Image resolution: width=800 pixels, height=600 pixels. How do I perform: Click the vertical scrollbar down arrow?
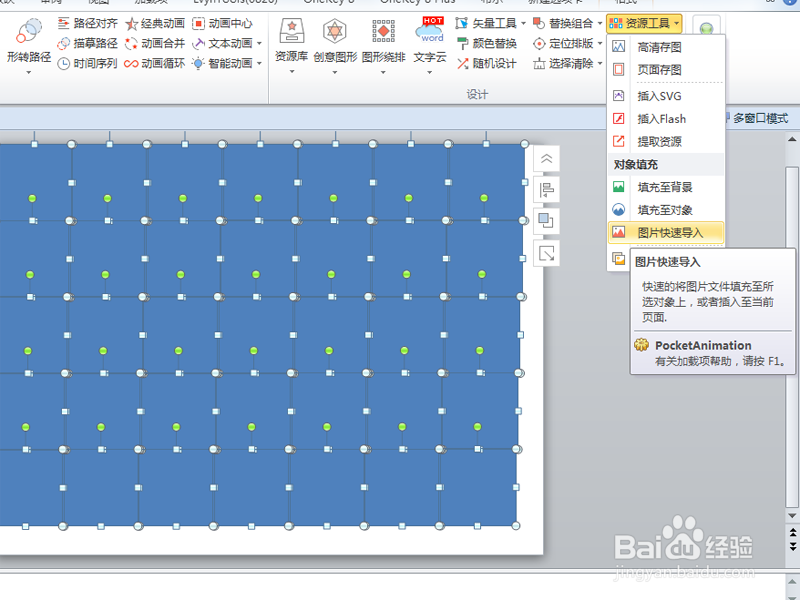click(792, 516)
